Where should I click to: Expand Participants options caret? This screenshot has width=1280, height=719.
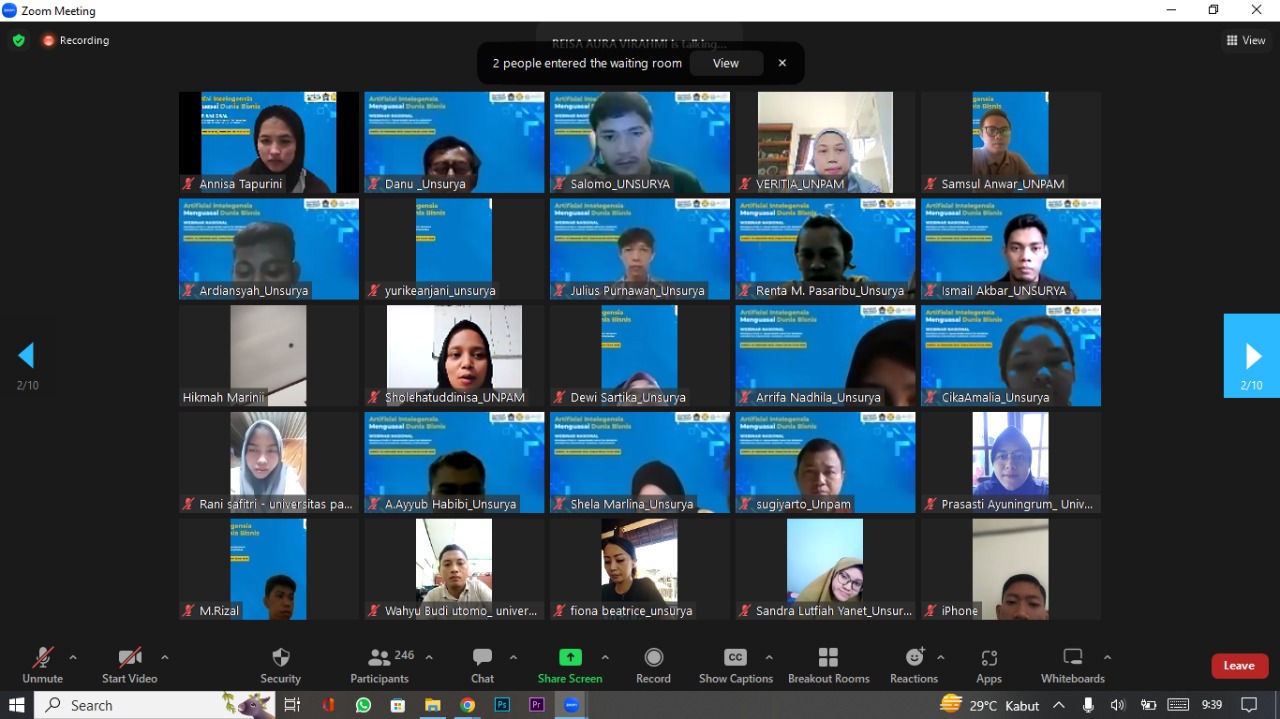429,657
